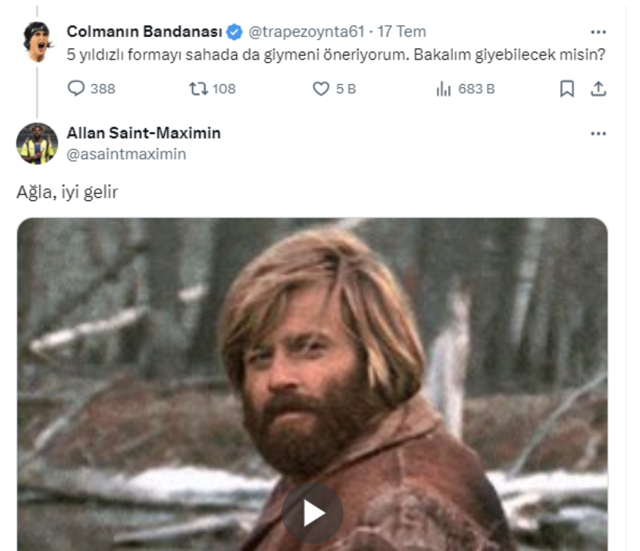
Task: Click the Colmanın Bandanası display name
Action: 144,31
